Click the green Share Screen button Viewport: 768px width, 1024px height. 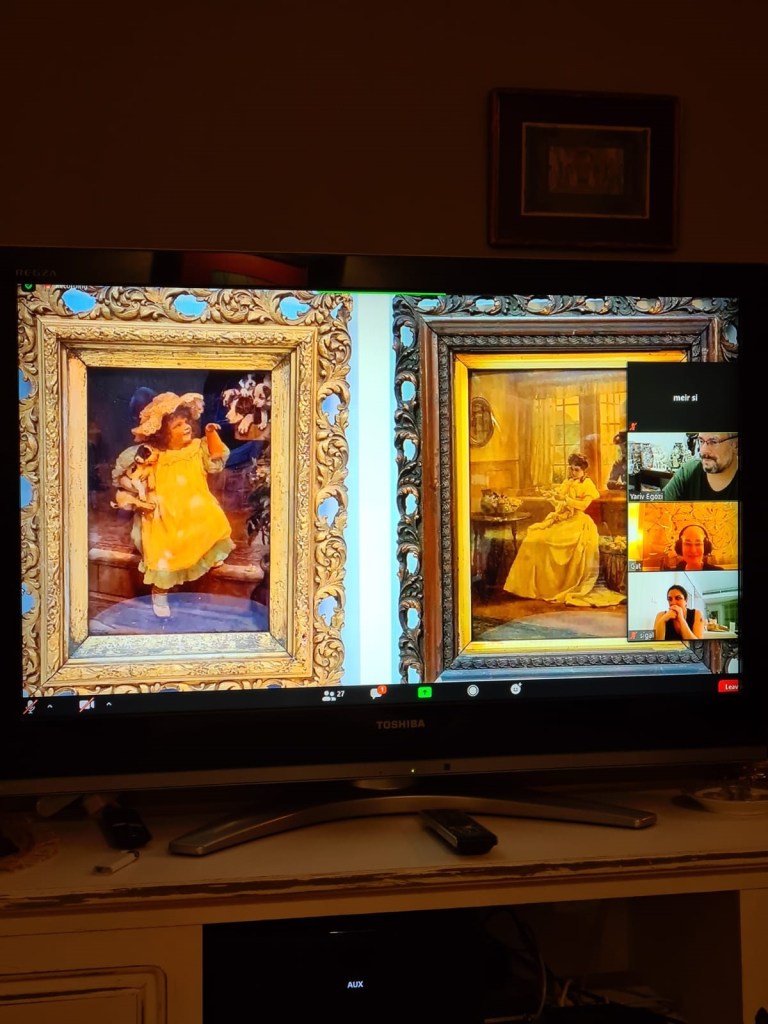424,691
